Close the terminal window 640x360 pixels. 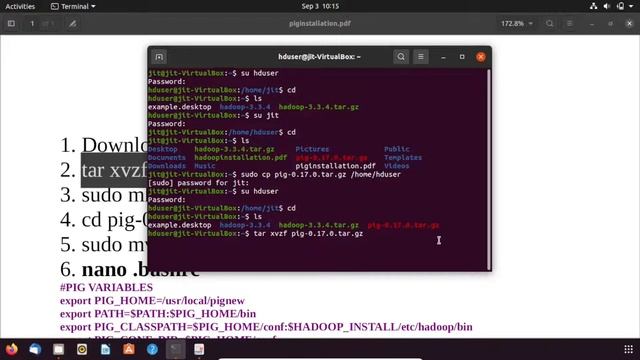pyautogui.click(x=481, y=57)
